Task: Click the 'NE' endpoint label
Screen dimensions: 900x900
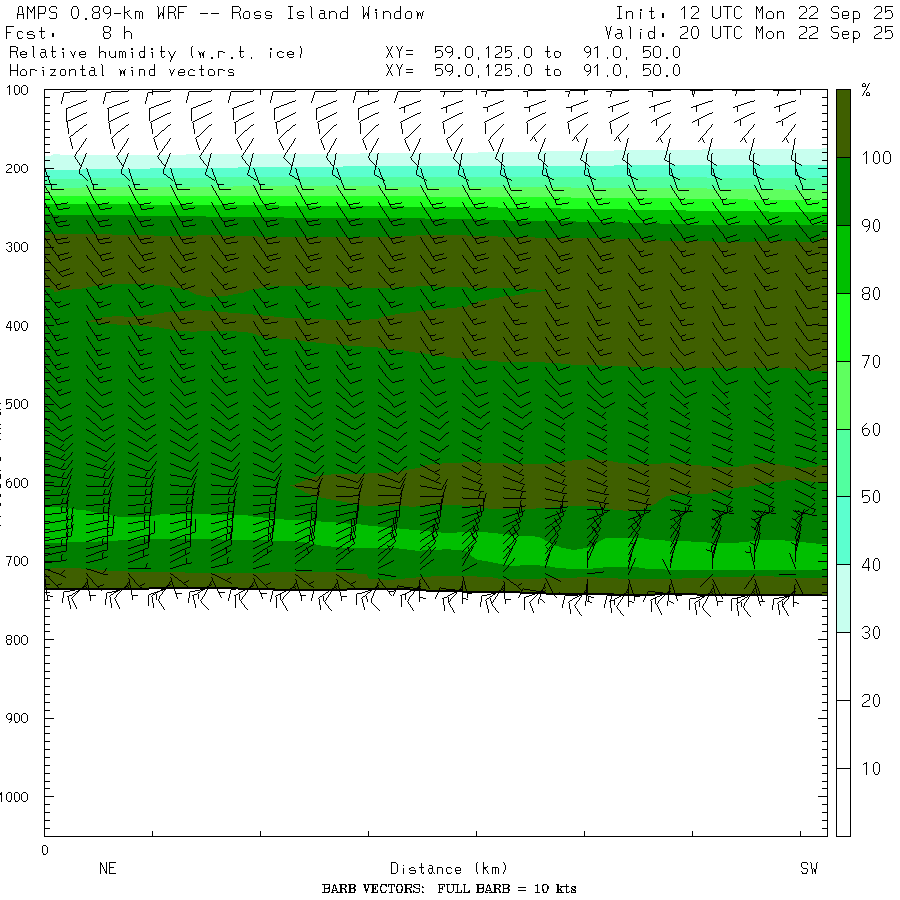Action: [x=108, y=868]
